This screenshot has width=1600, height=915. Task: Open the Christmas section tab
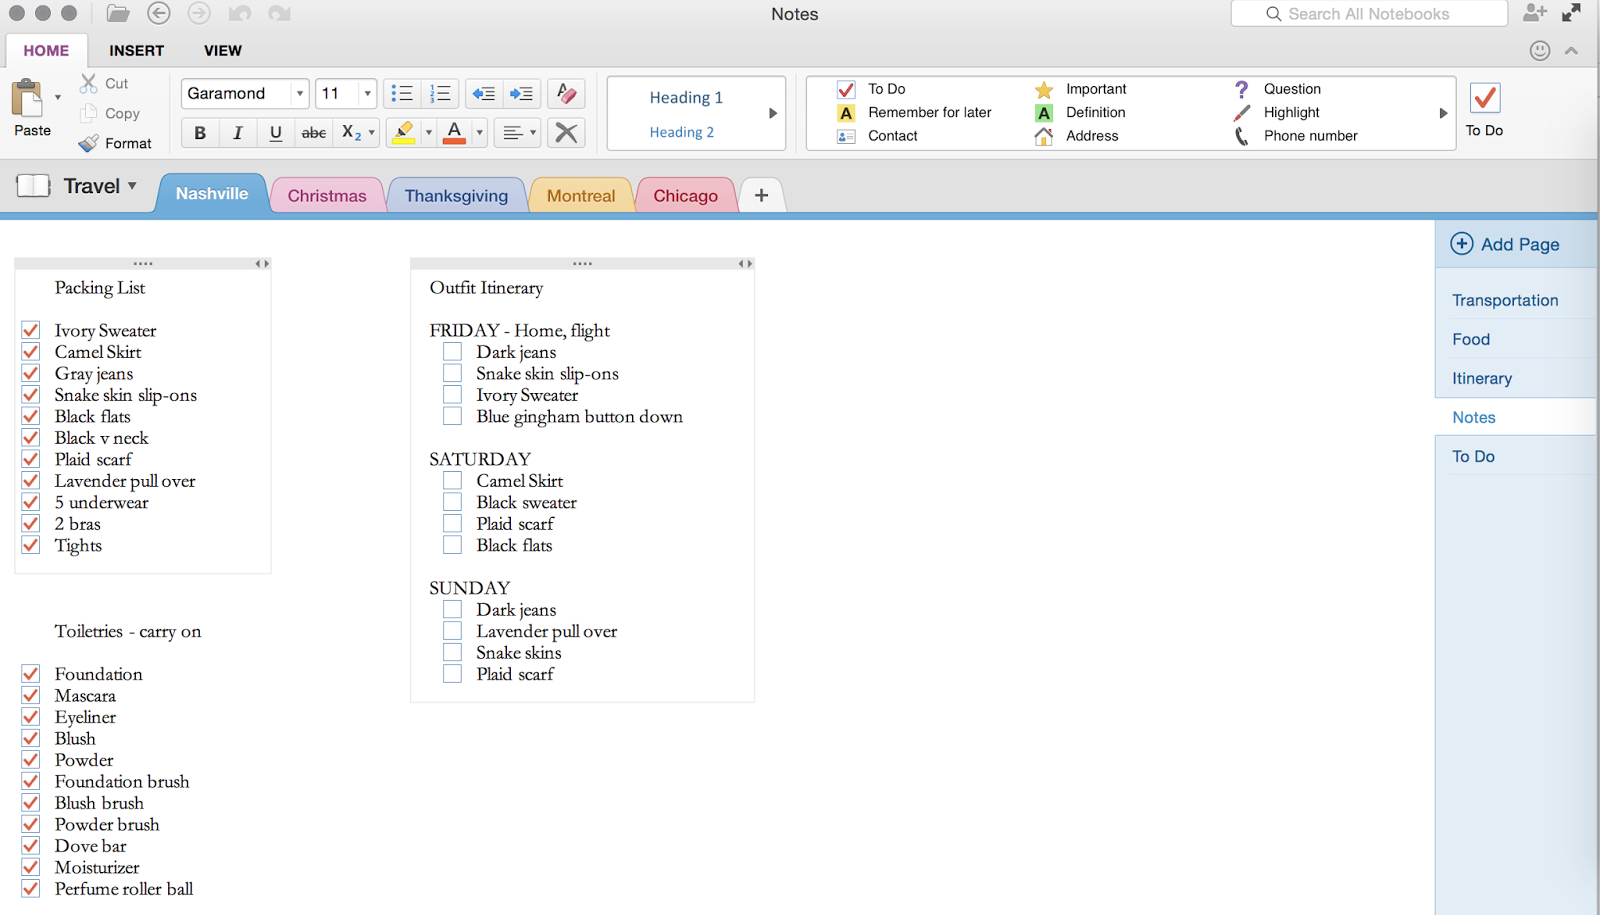click(x=327, y=195)
